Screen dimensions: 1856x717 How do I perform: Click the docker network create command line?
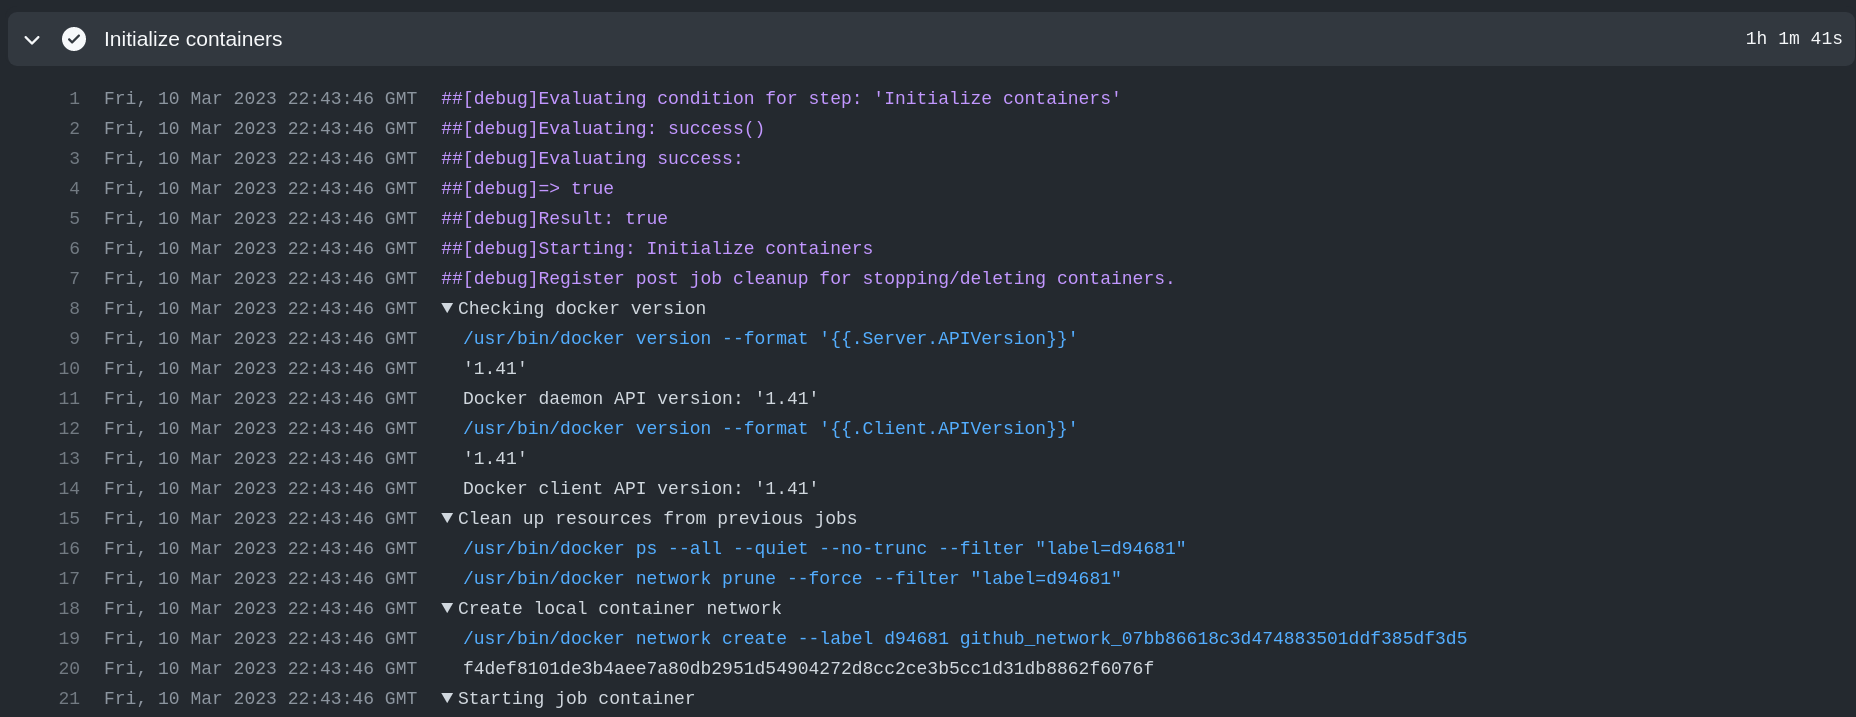coord(965,639)
